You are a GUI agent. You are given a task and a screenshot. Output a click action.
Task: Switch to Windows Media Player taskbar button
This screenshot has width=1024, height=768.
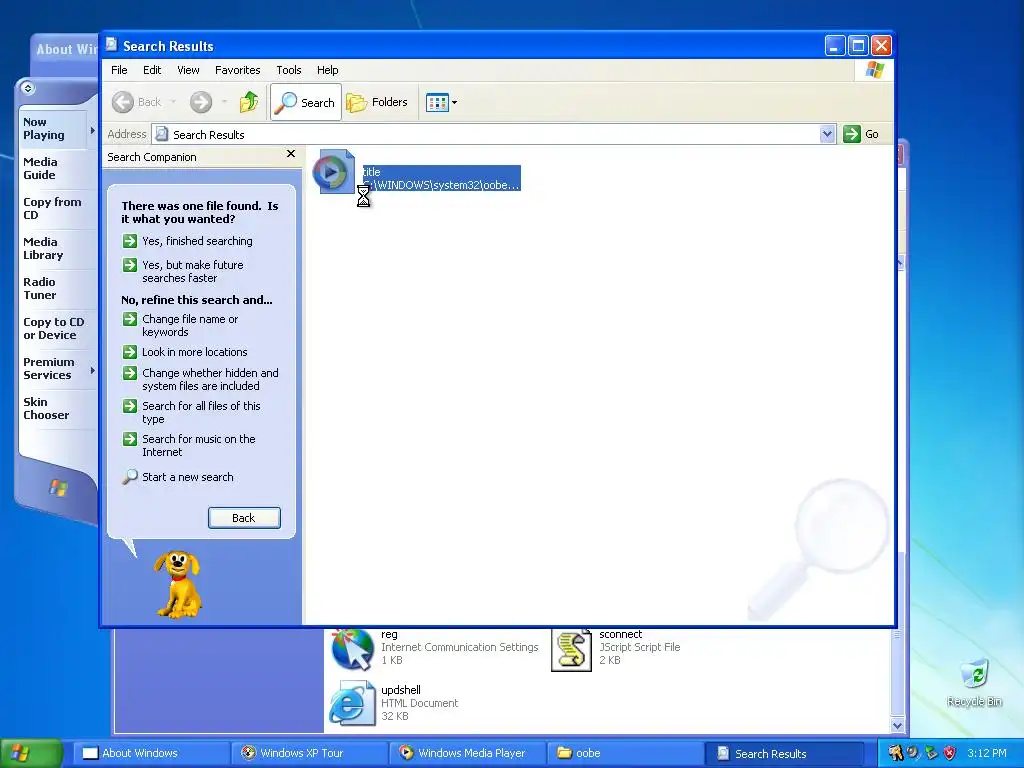click(x=468, y=753)
